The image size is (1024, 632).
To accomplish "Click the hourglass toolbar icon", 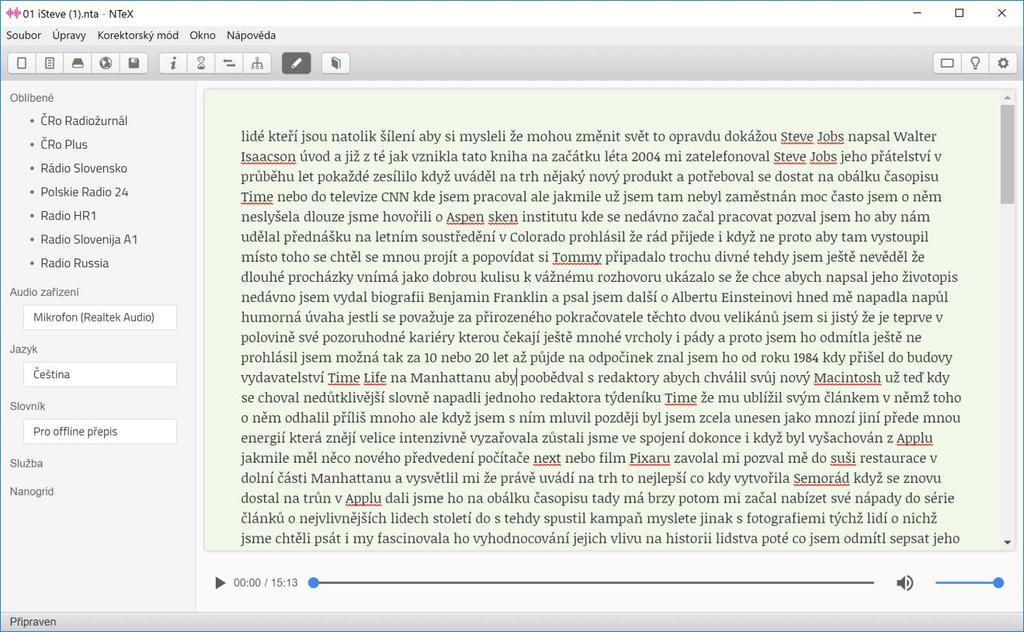I will coord(201,63).
